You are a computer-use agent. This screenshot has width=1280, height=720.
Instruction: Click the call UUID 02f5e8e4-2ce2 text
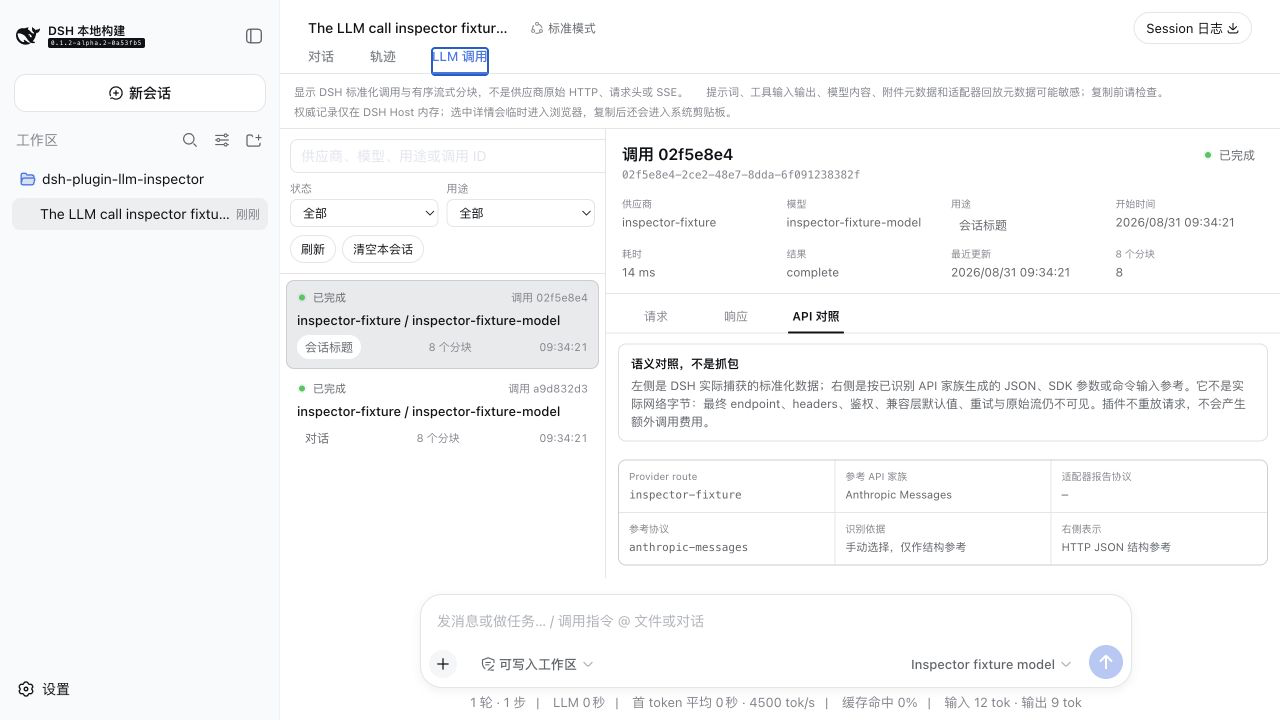tap(741, 174)
